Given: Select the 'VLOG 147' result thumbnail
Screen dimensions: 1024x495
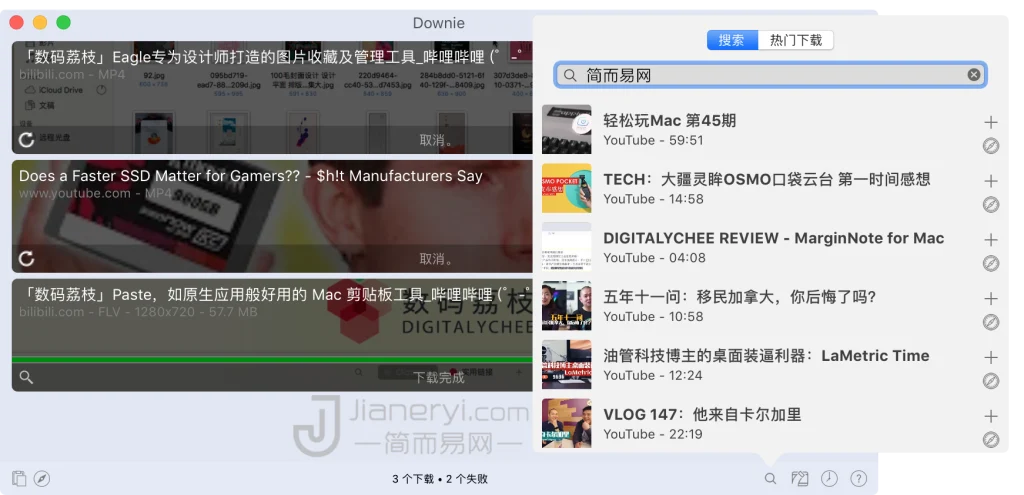Looking at the screenshot, I should [x=566, y=423].
